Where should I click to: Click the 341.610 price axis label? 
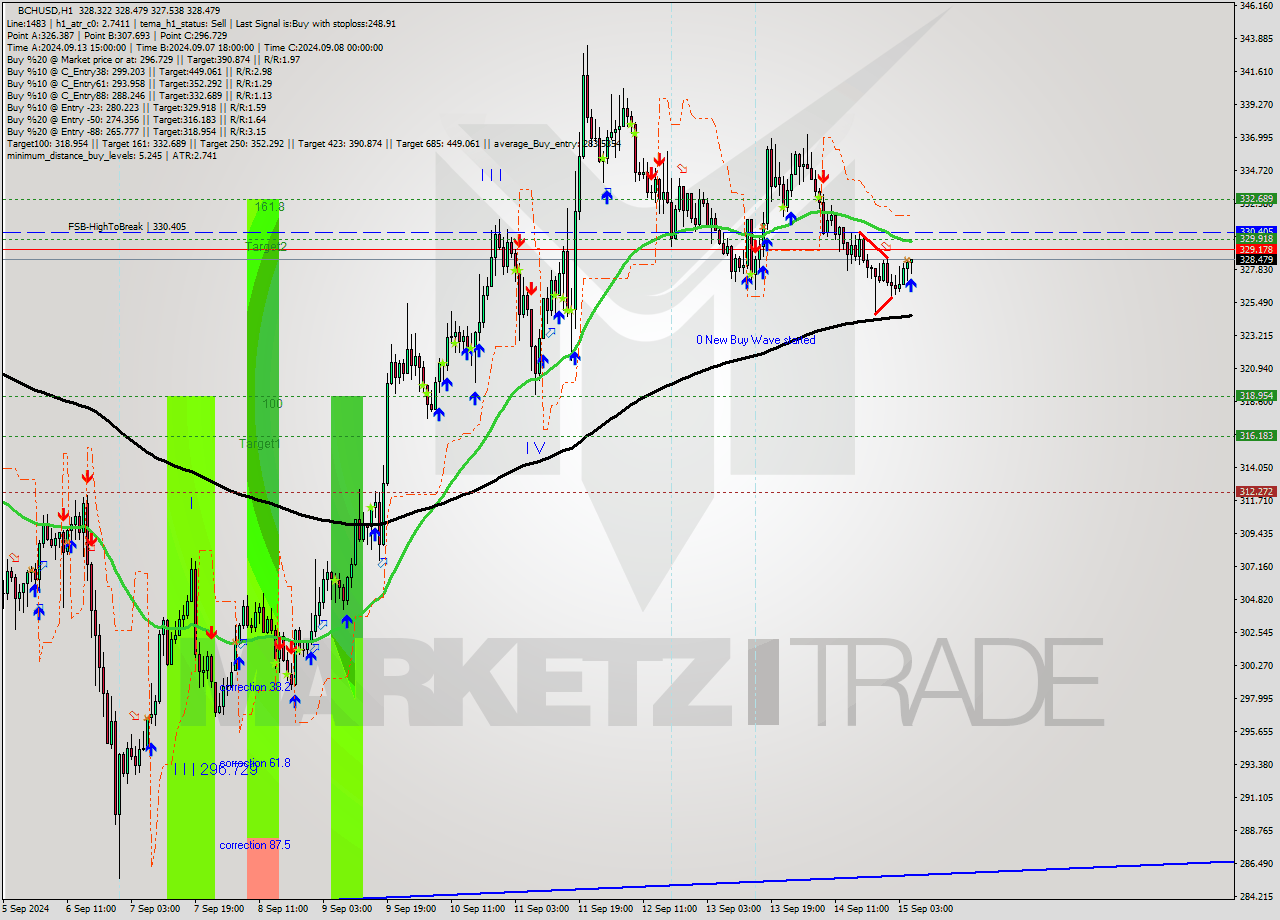(x=1256, y=72)
